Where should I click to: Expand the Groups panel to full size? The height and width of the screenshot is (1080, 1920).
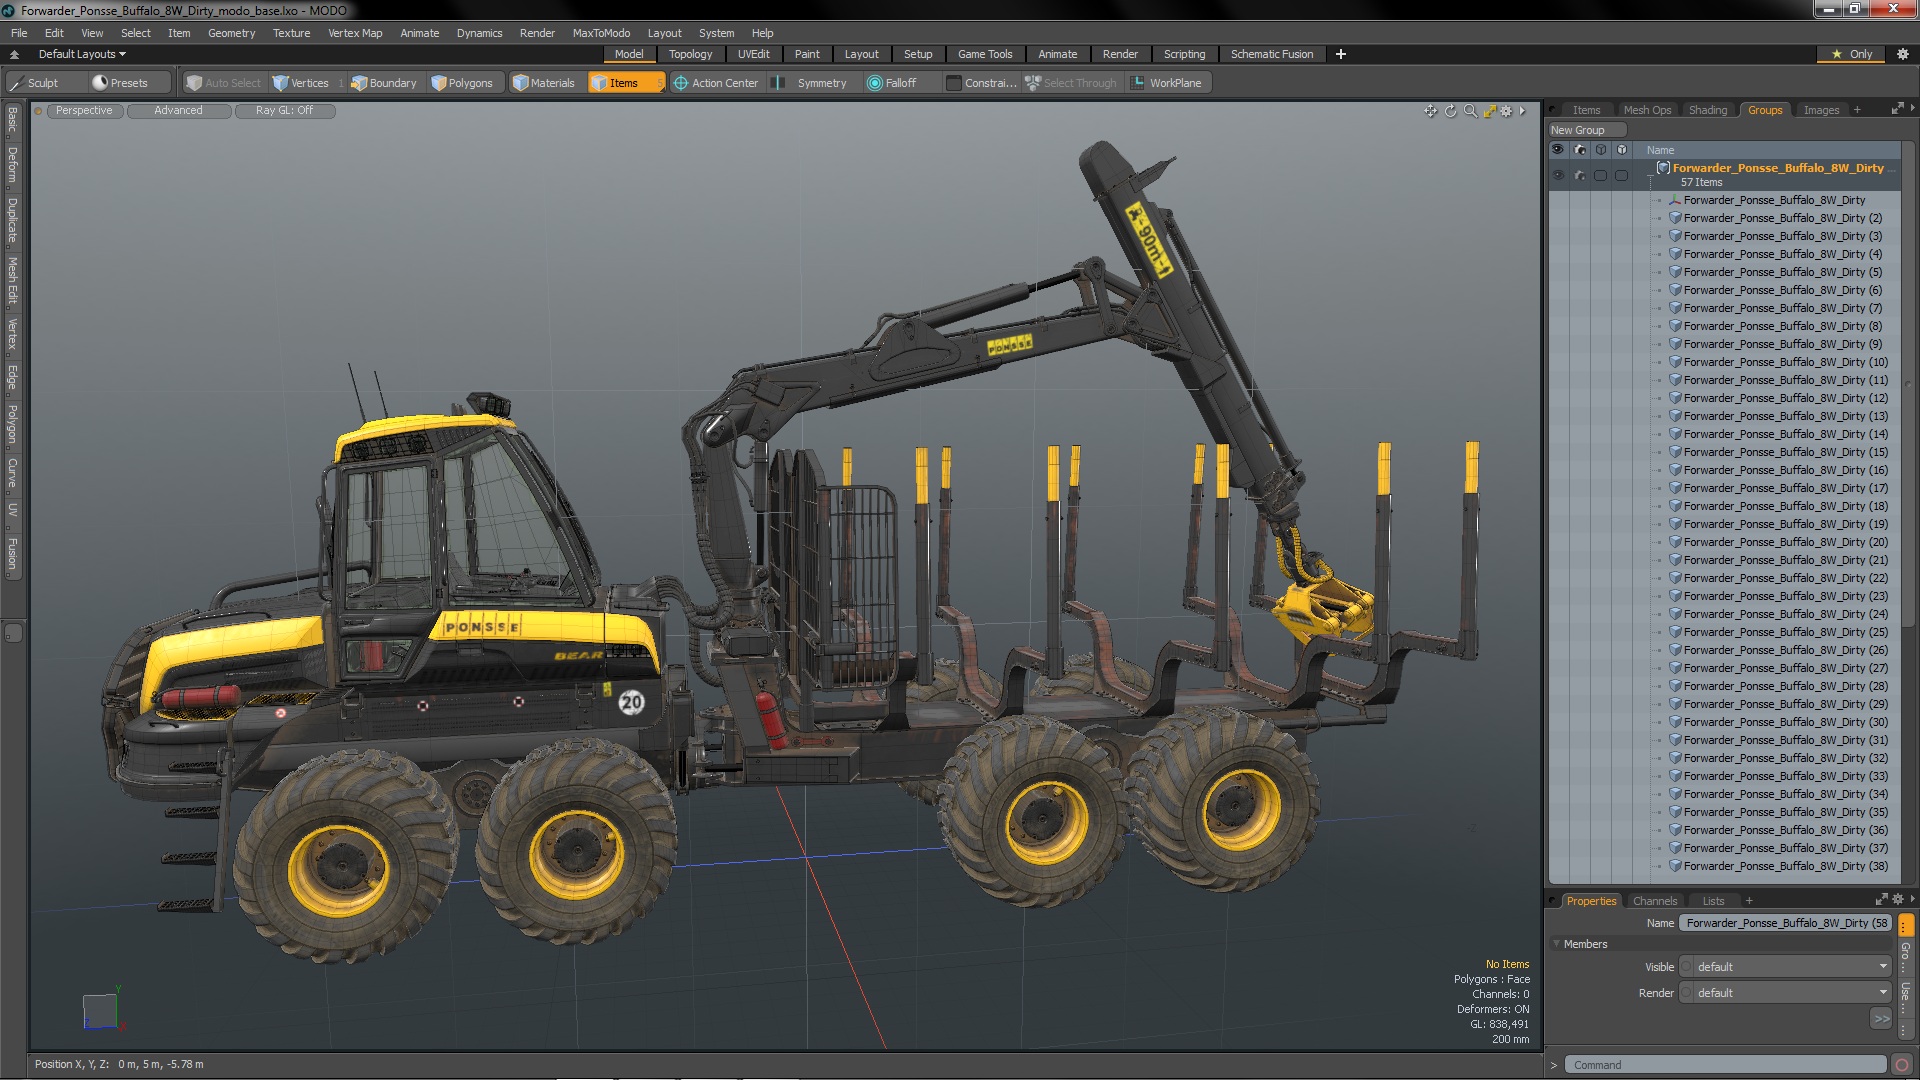(1897, 109)
